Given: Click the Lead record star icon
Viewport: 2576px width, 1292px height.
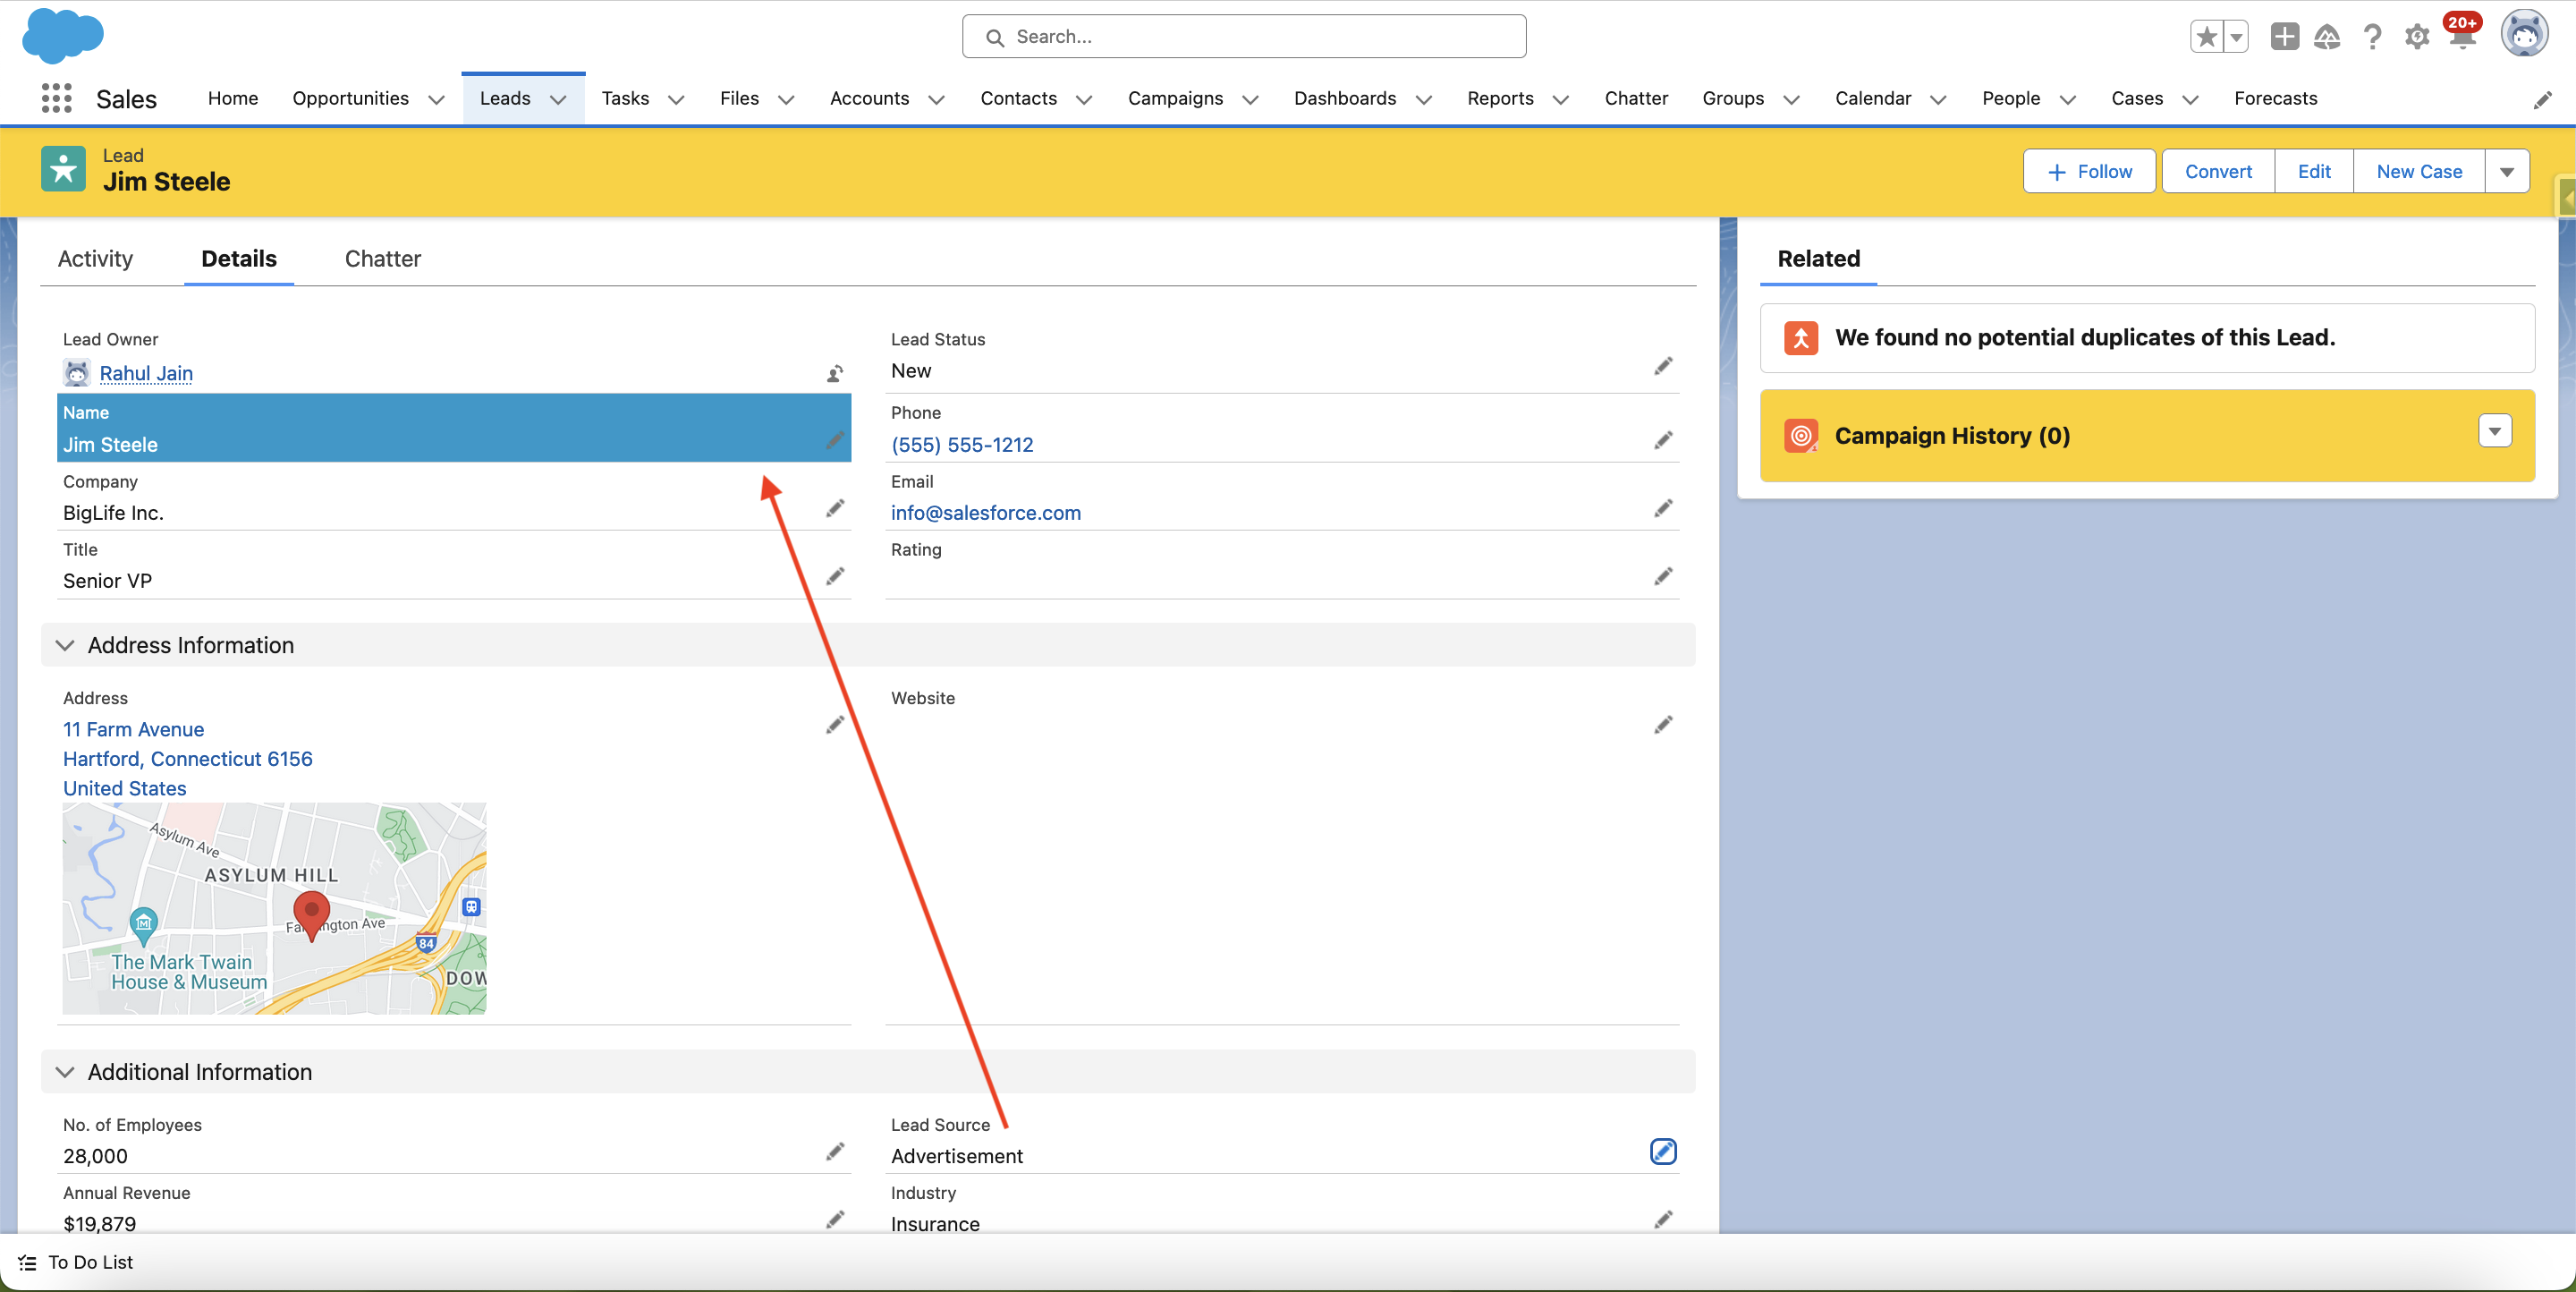Looking at the screenshot, I should click(x=63, y=169).
